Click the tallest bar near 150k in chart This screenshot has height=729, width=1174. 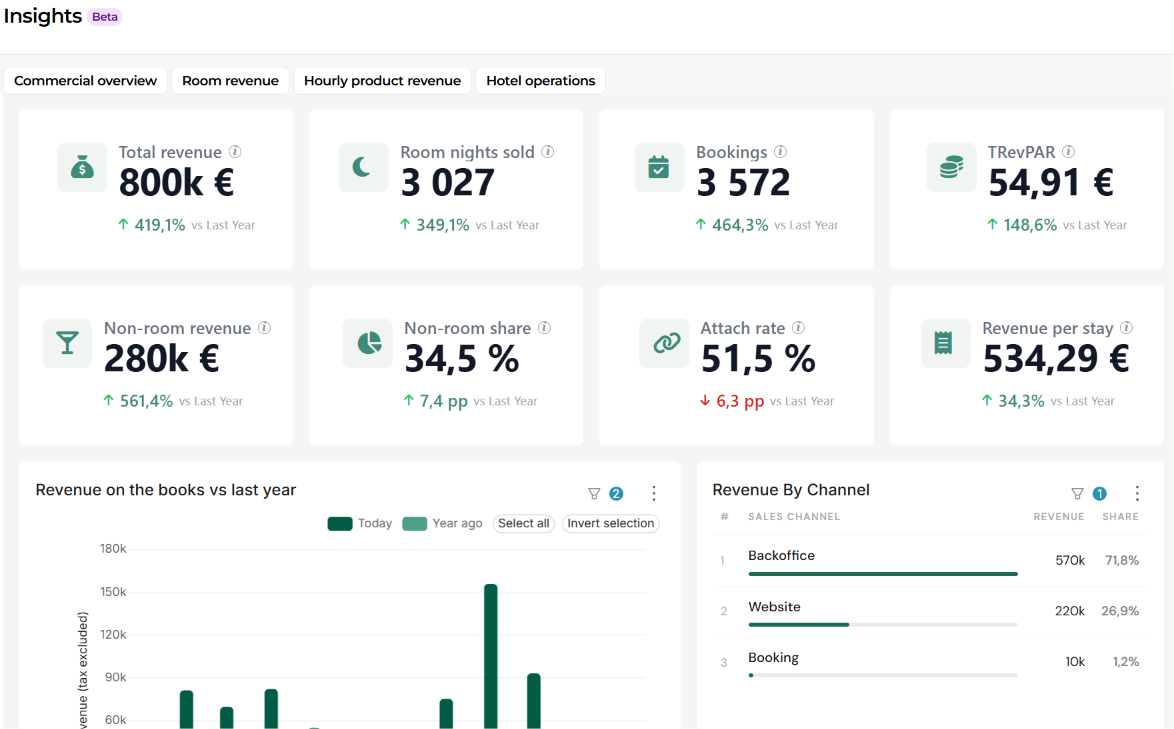(x=490, y=656)
